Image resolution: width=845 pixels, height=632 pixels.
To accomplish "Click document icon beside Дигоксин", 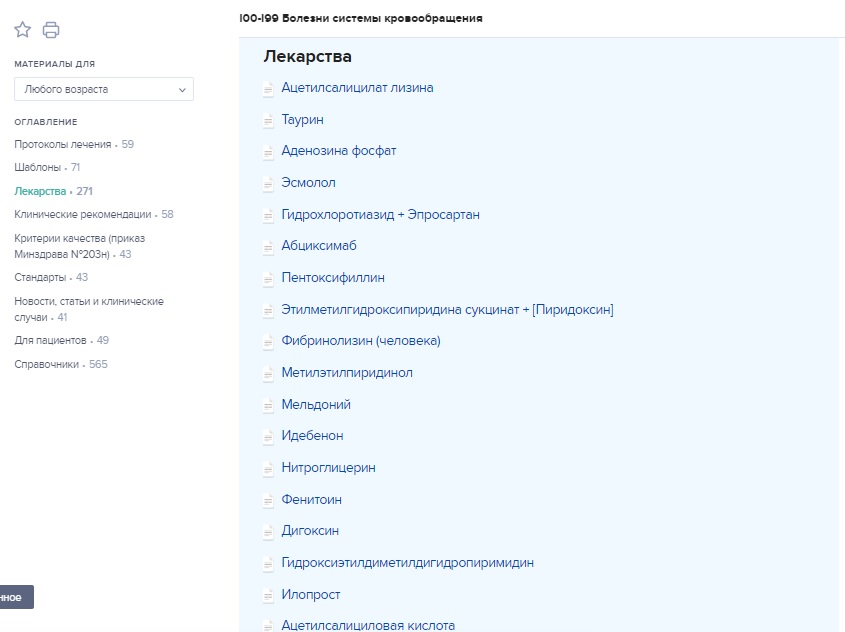I will [268, 531].
